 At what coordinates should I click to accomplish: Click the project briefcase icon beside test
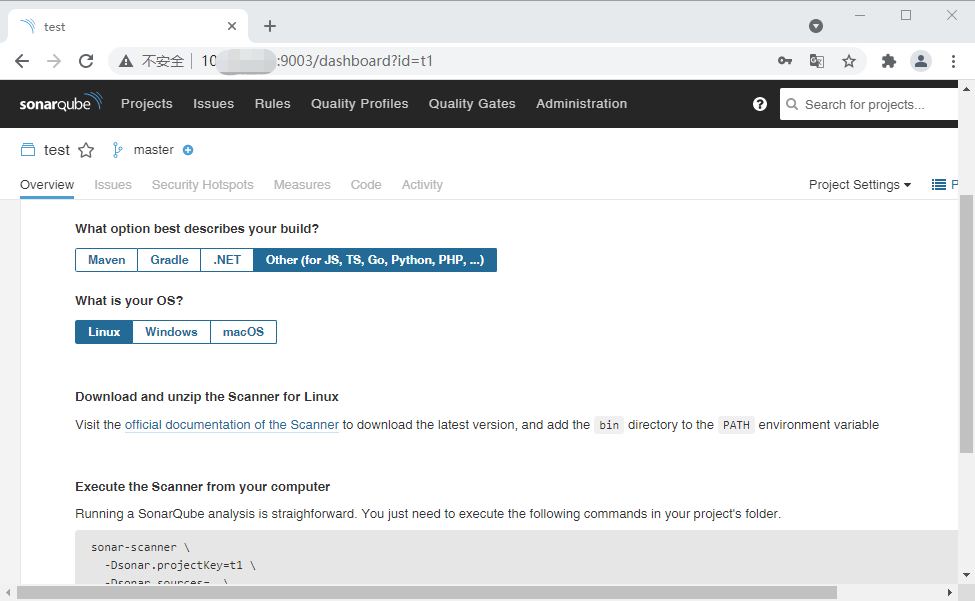pyautogui.click(x=26, y=149)
